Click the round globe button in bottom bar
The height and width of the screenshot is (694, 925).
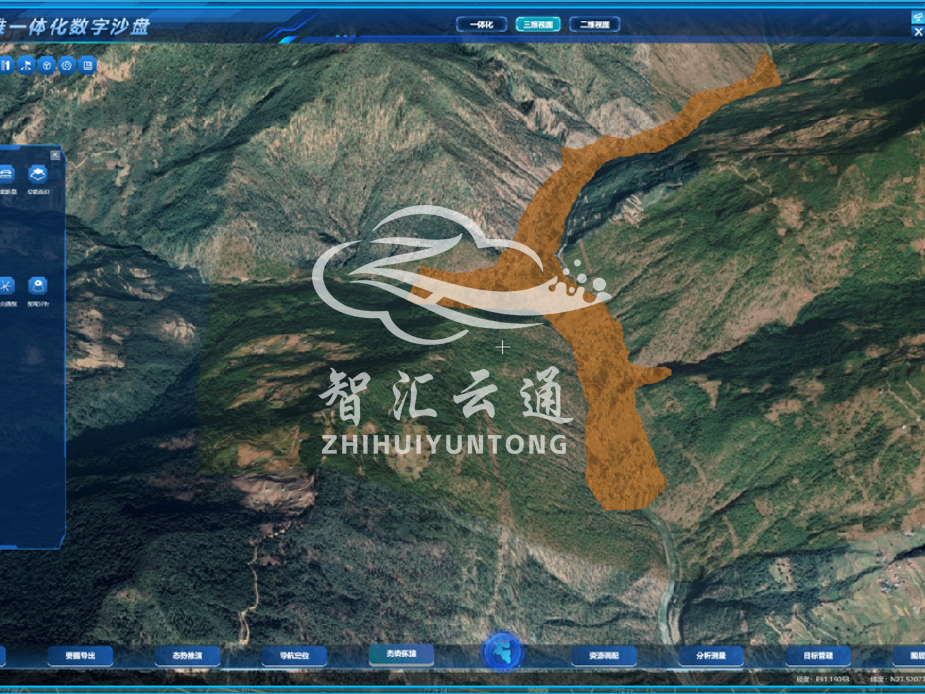(x=503, y=651)
